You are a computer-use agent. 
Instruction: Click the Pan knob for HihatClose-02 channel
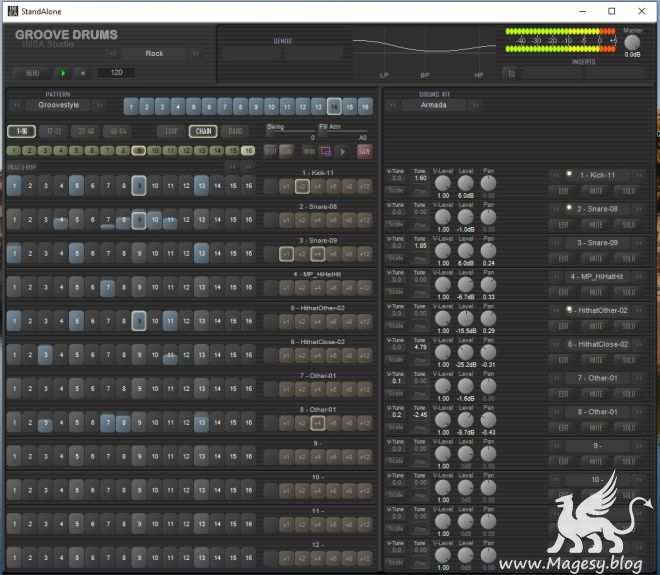point(488,352)
